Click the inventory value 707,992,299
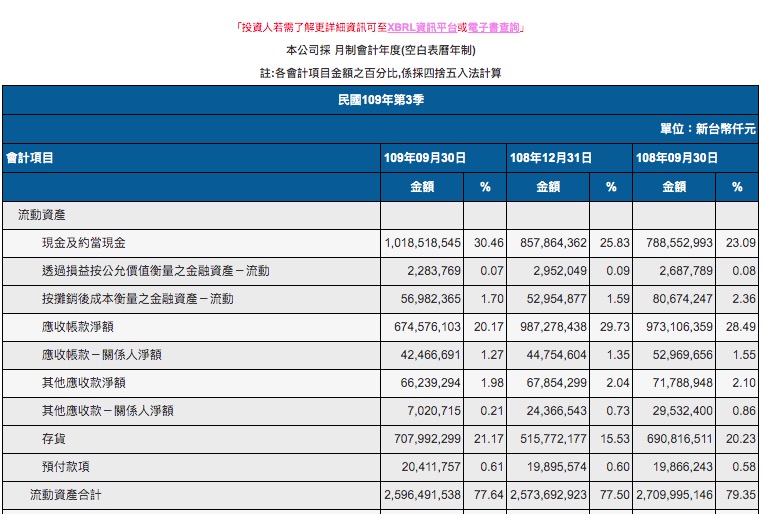The width and height of the screenshot is (764, 514). [427, 439]
